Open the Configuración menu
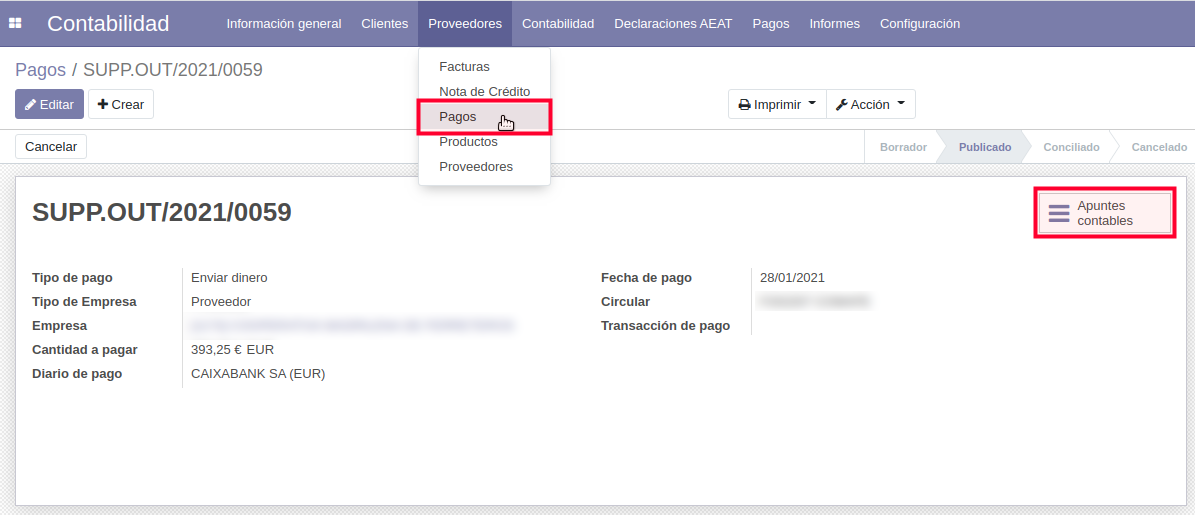This screenshot has height=515, width=1195. coord(919,23)
